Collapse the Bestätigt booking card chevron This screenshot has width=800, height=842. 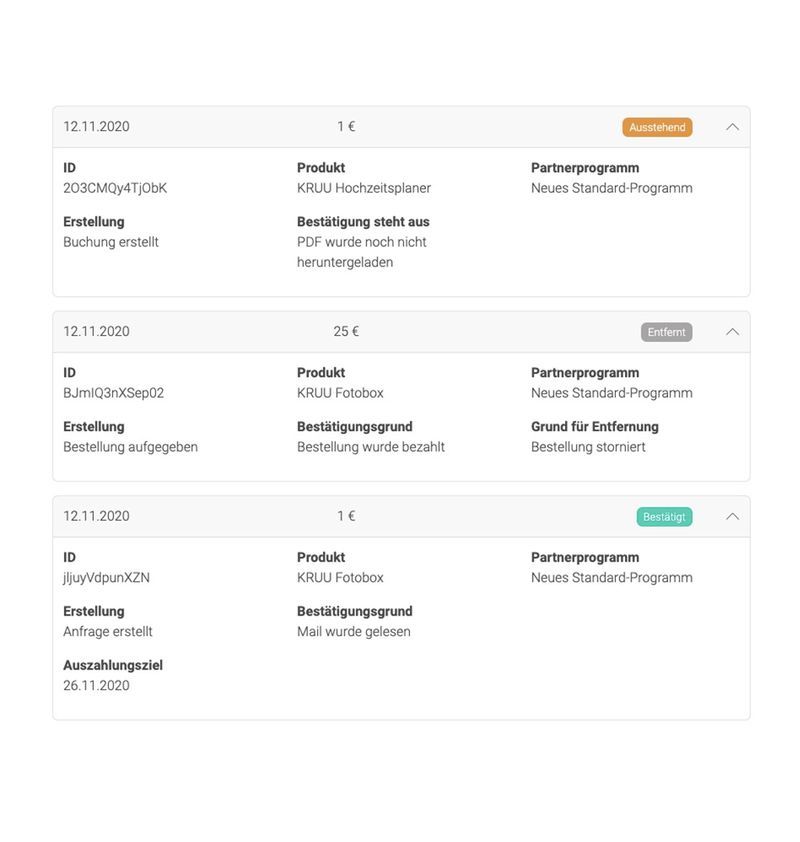coord(732,517)
